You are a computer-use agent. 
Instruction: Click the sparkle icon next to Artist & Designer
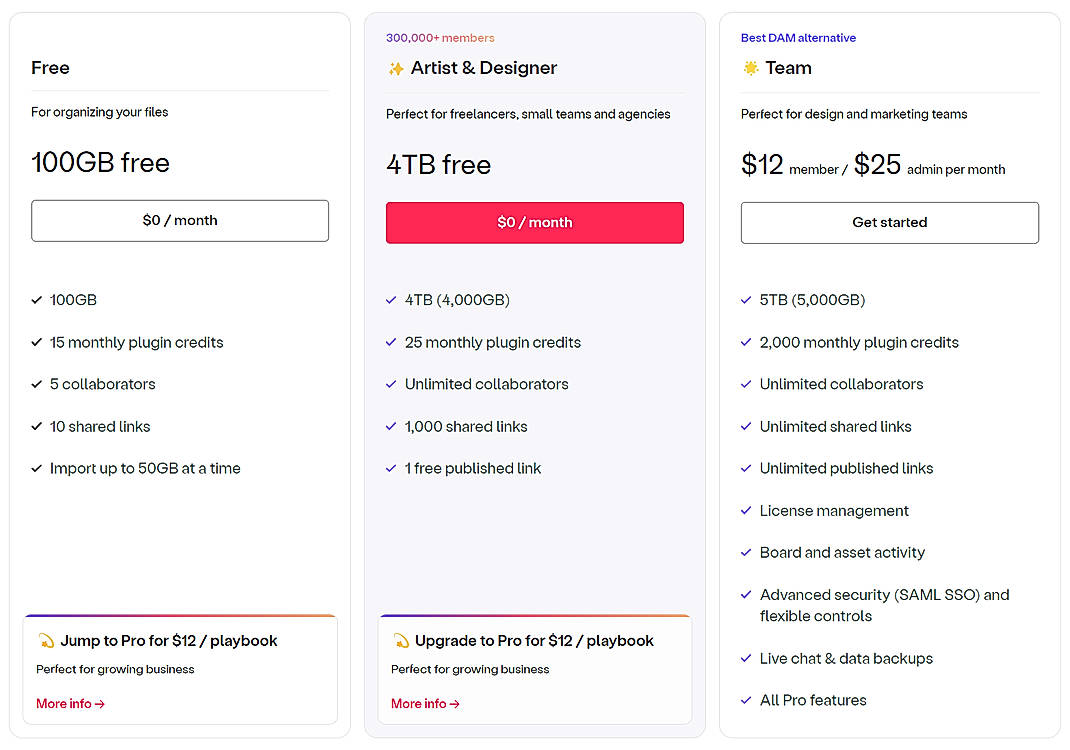[x=394, y=68]
